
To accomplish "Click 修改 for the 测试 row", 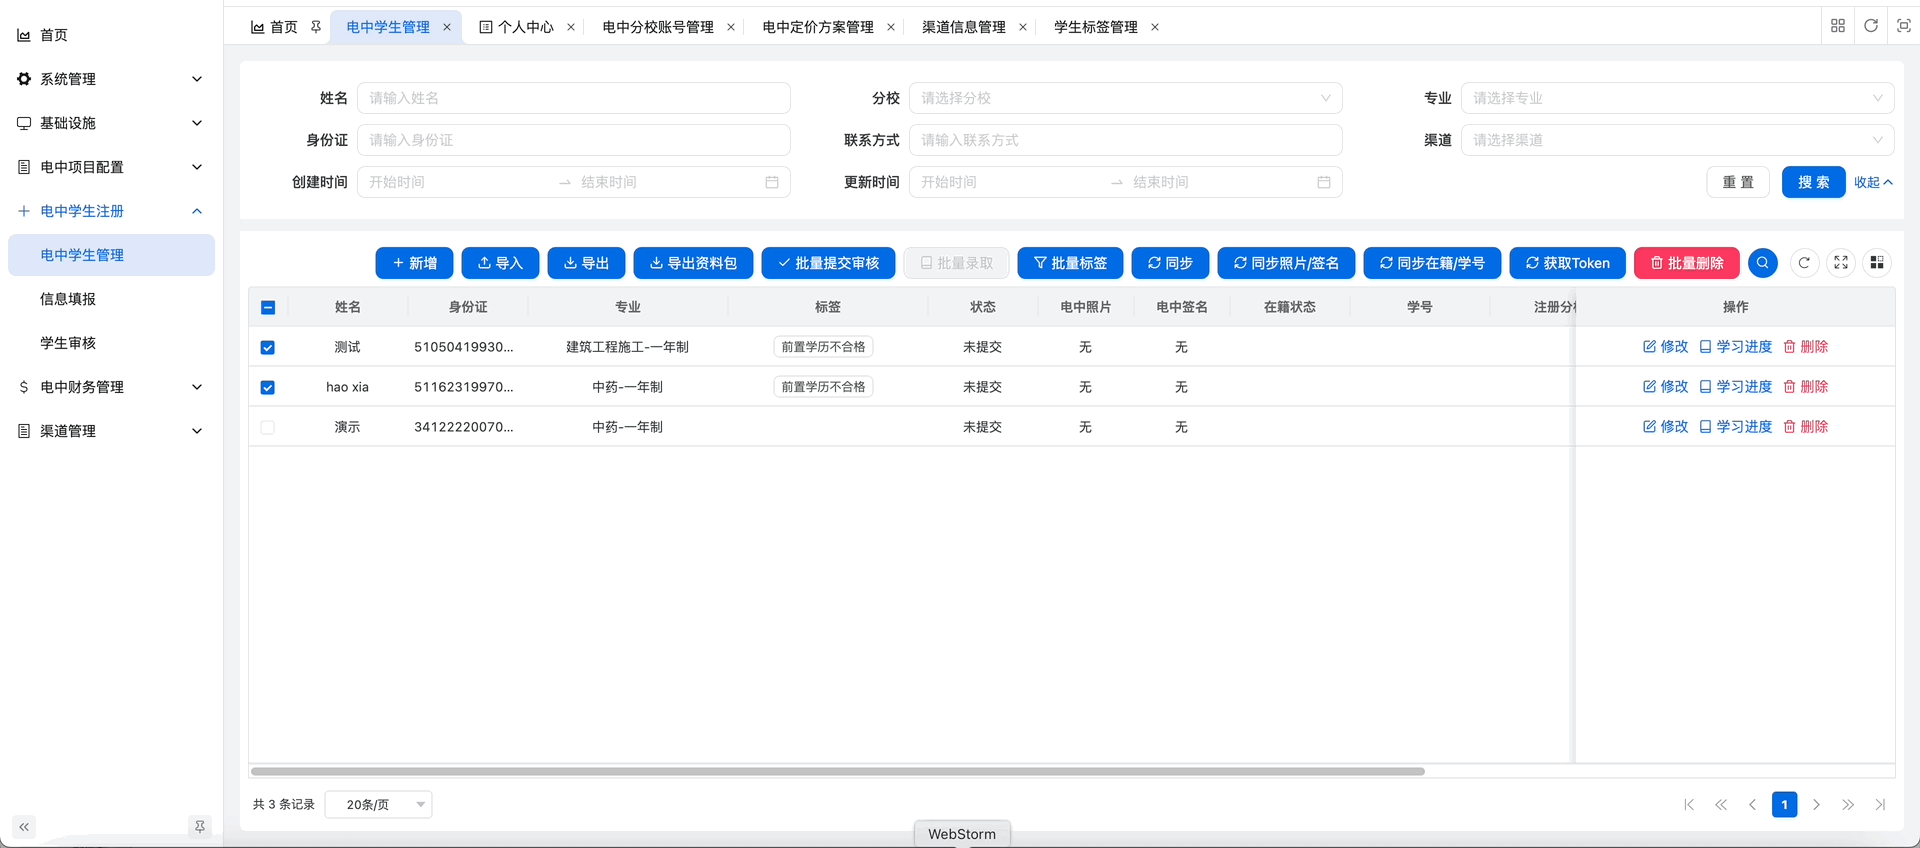I will [1665, 347].
